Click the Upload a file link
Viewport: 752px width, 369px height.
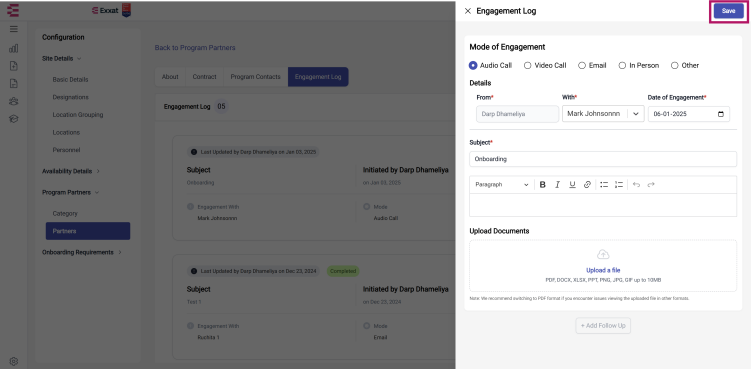coord(603,270)
